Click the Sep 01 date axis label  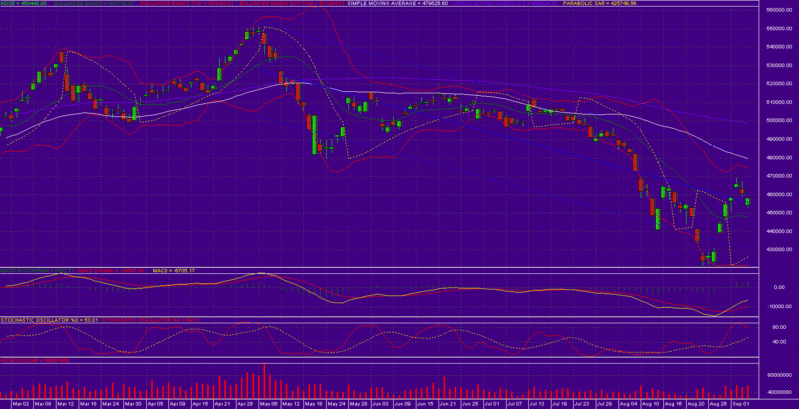click(740, 403)
